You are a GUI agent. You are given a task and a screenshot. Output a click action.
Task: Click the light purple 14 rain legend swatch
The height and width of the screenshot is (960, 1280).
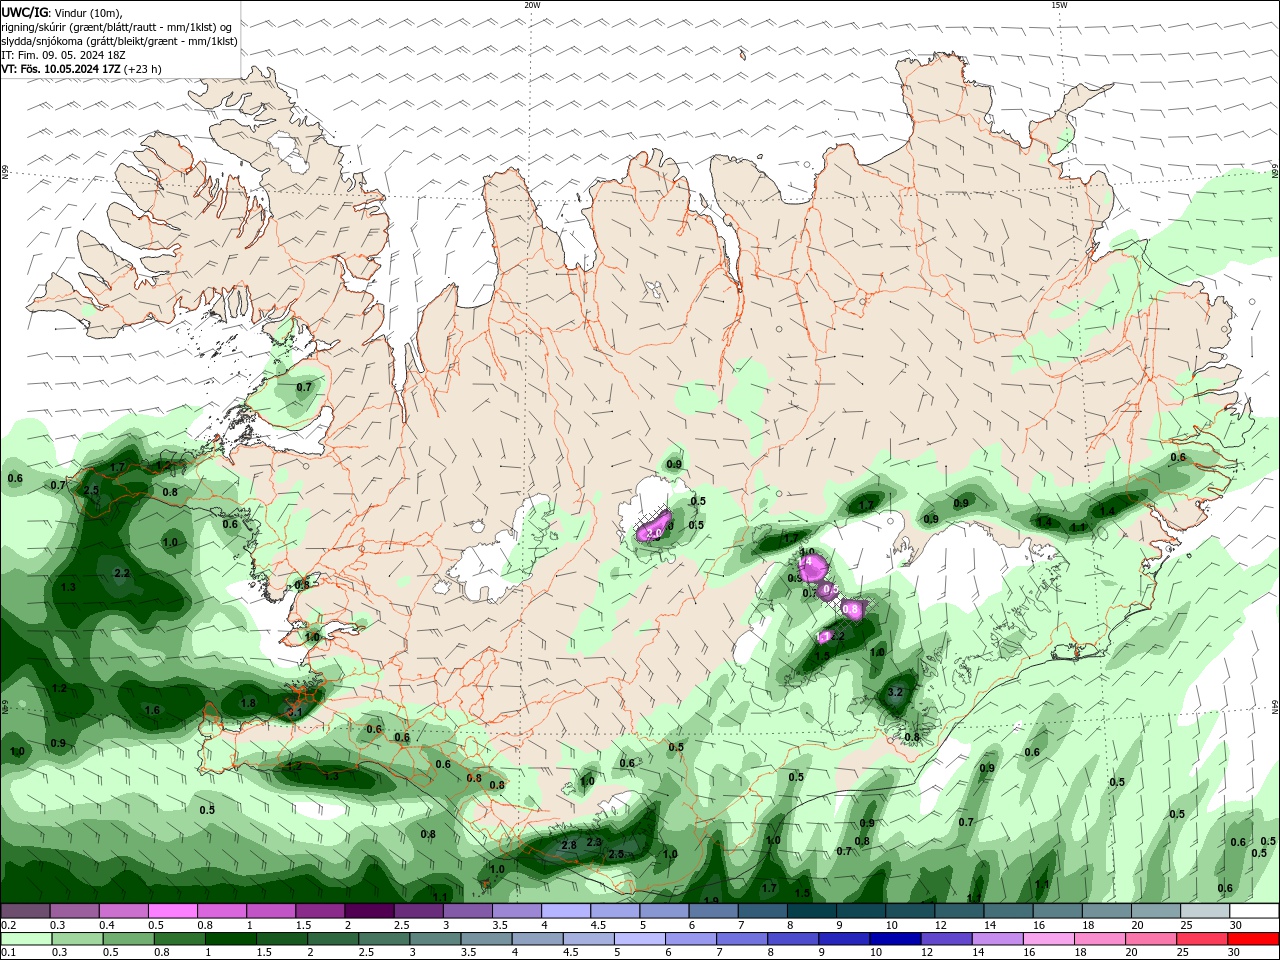997,939
